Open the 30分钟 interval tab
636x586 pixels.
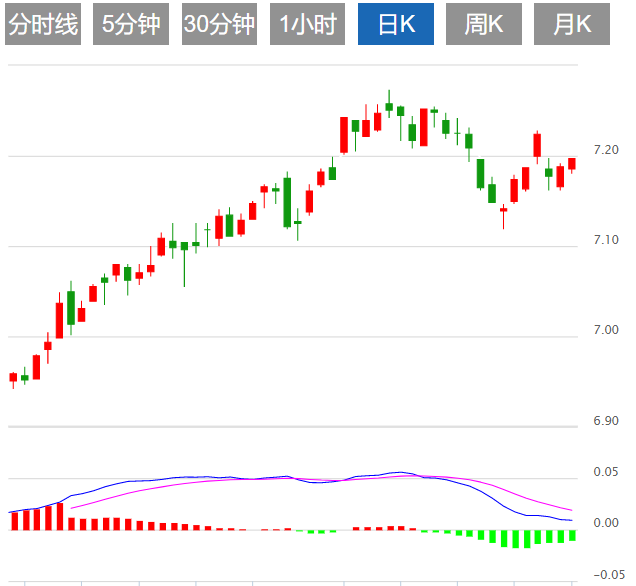pyautogui.click(x=219, y=25)
